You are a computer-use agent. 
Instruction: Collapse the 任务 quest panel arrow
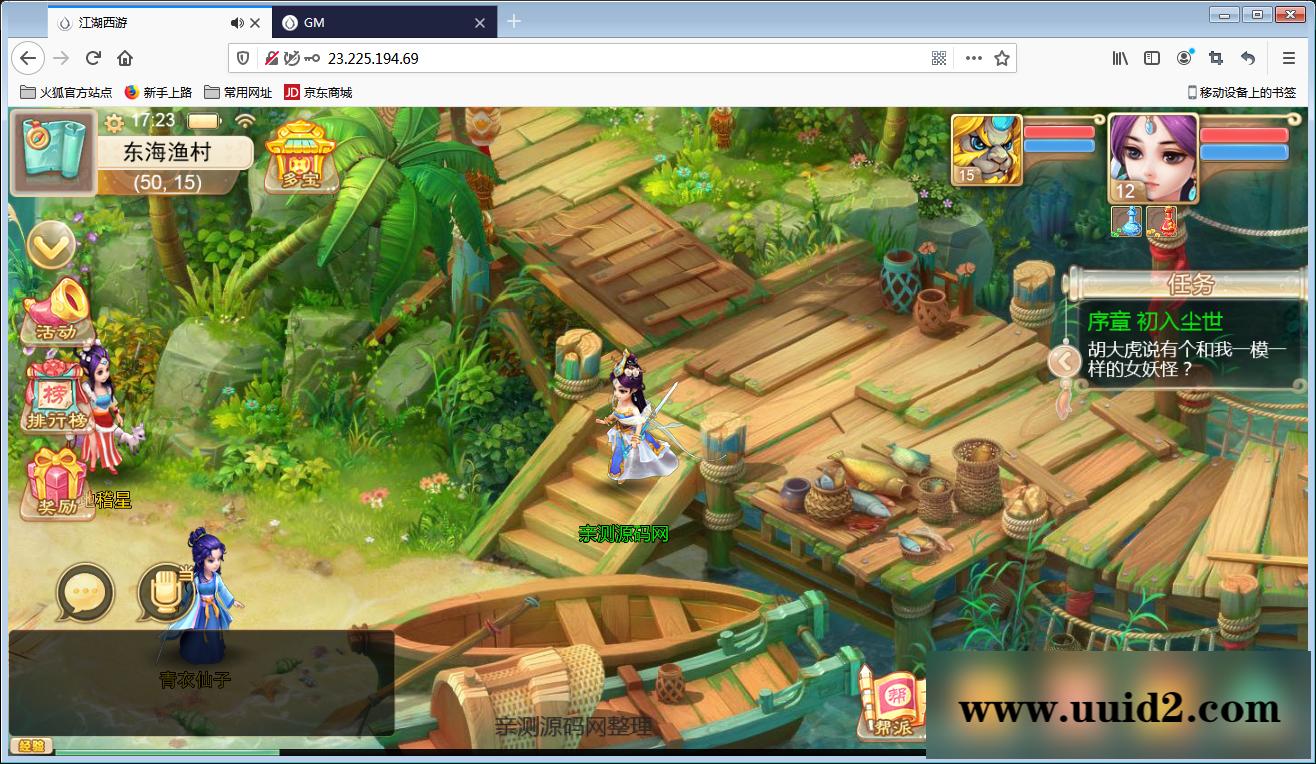(x=1066, y=360)
